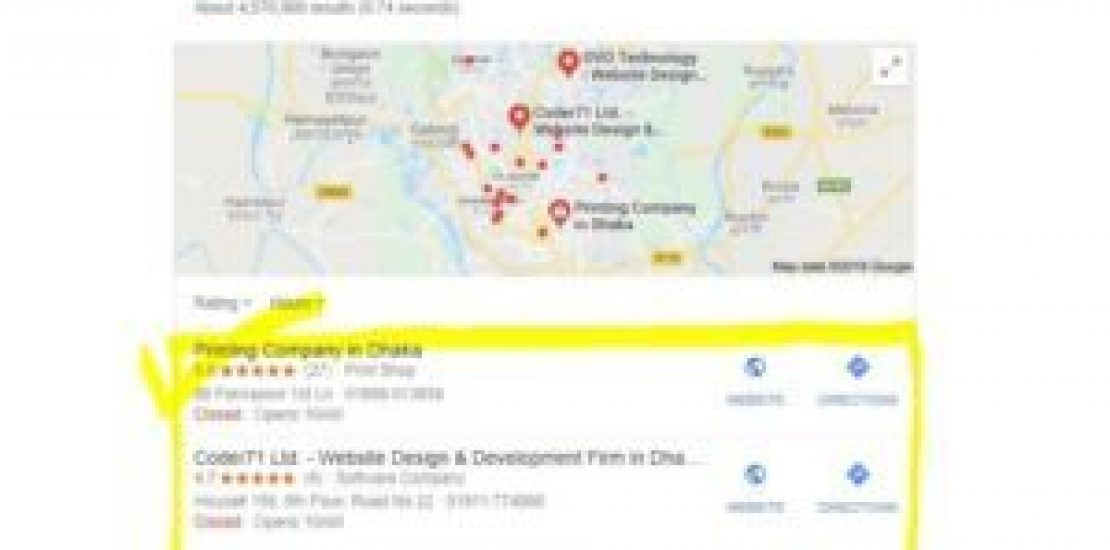1110x550 pixels.
Task: Open Coder71 Ltd. Website Design listing
Action: pyautogui.click(x=451, y=458)
